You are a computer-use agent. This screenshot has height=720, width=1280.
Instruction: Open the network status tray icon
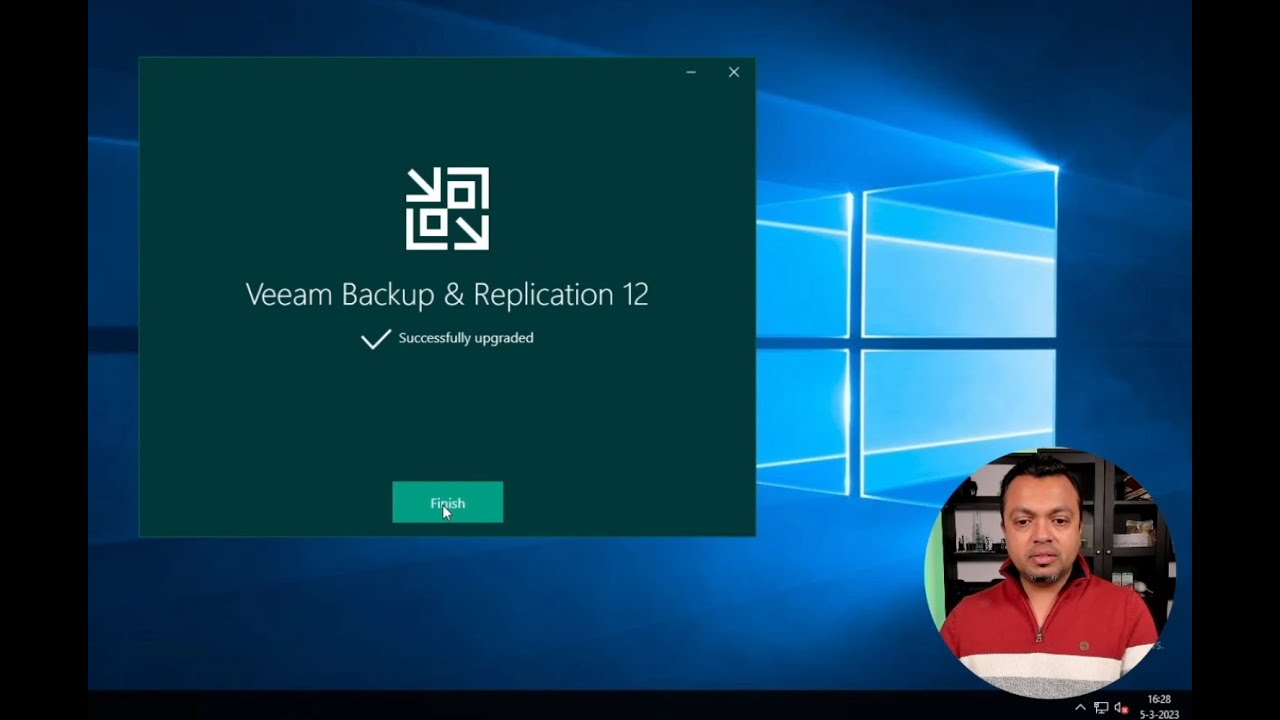point(1101,707)
